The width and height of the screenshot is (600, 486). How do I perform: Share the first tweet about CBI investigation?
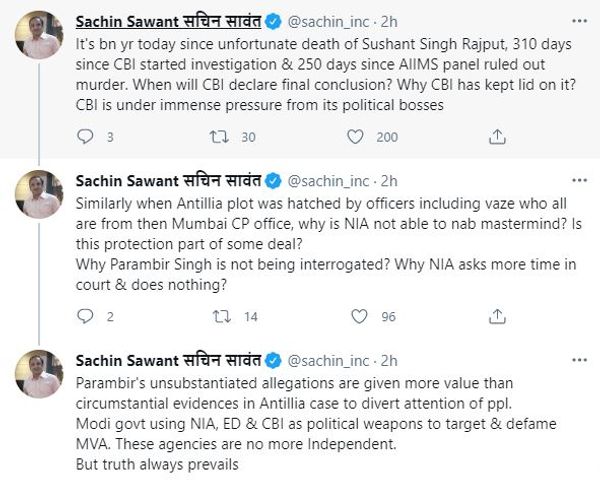(x=497, y=137)
